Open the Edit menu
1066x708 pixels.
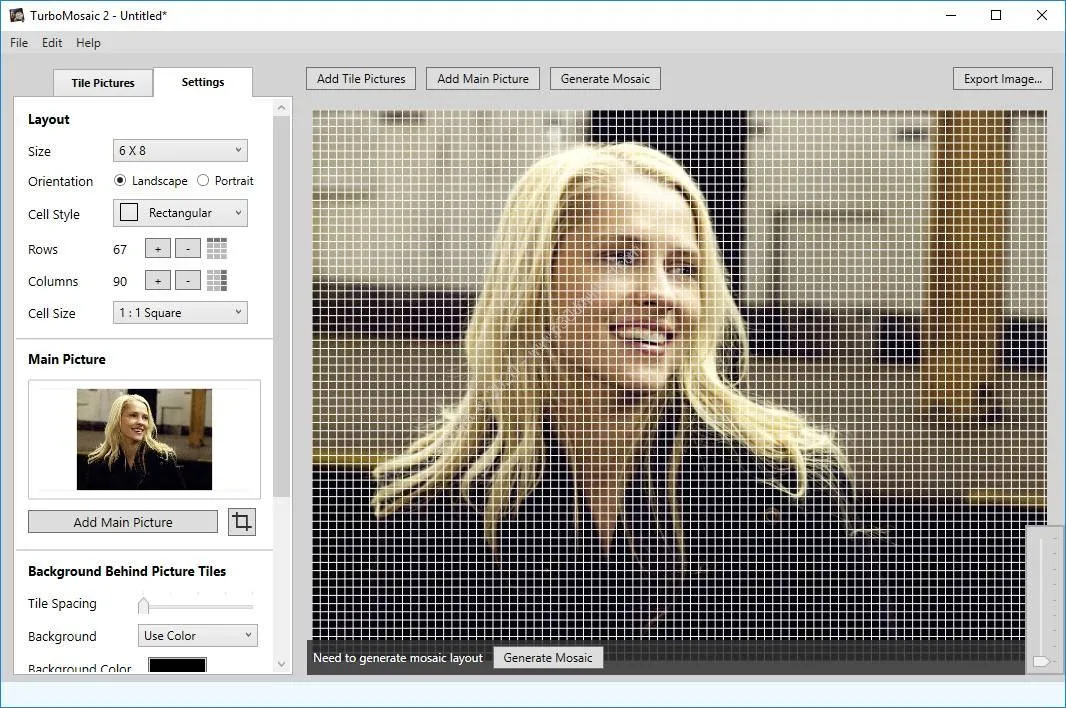52,43
